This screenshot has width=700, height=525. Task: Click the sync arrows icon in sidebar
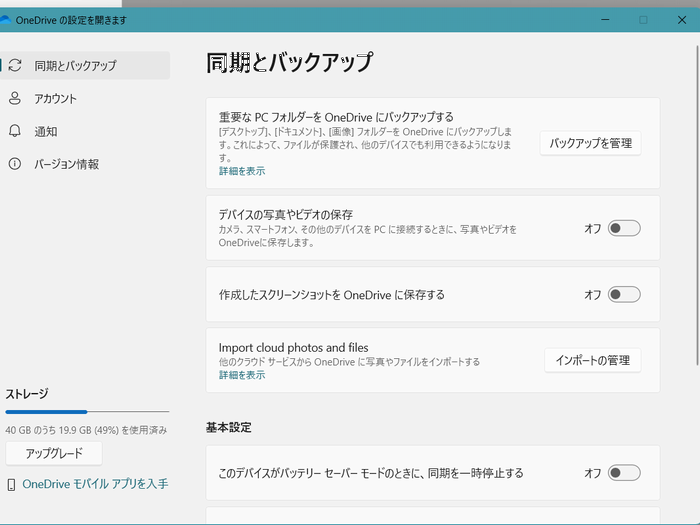14,66
